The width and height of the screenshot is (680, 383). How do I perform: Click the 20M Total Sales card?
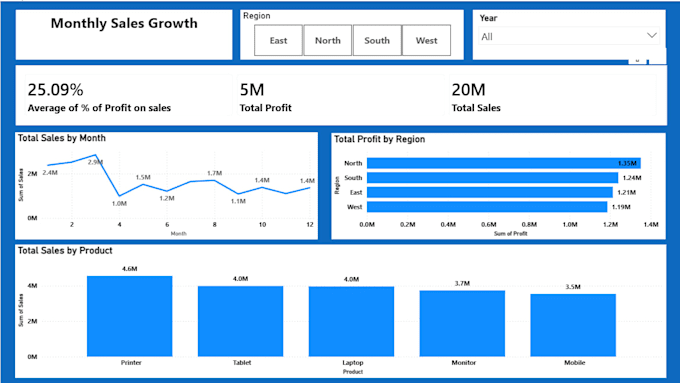tap(552, 96)
